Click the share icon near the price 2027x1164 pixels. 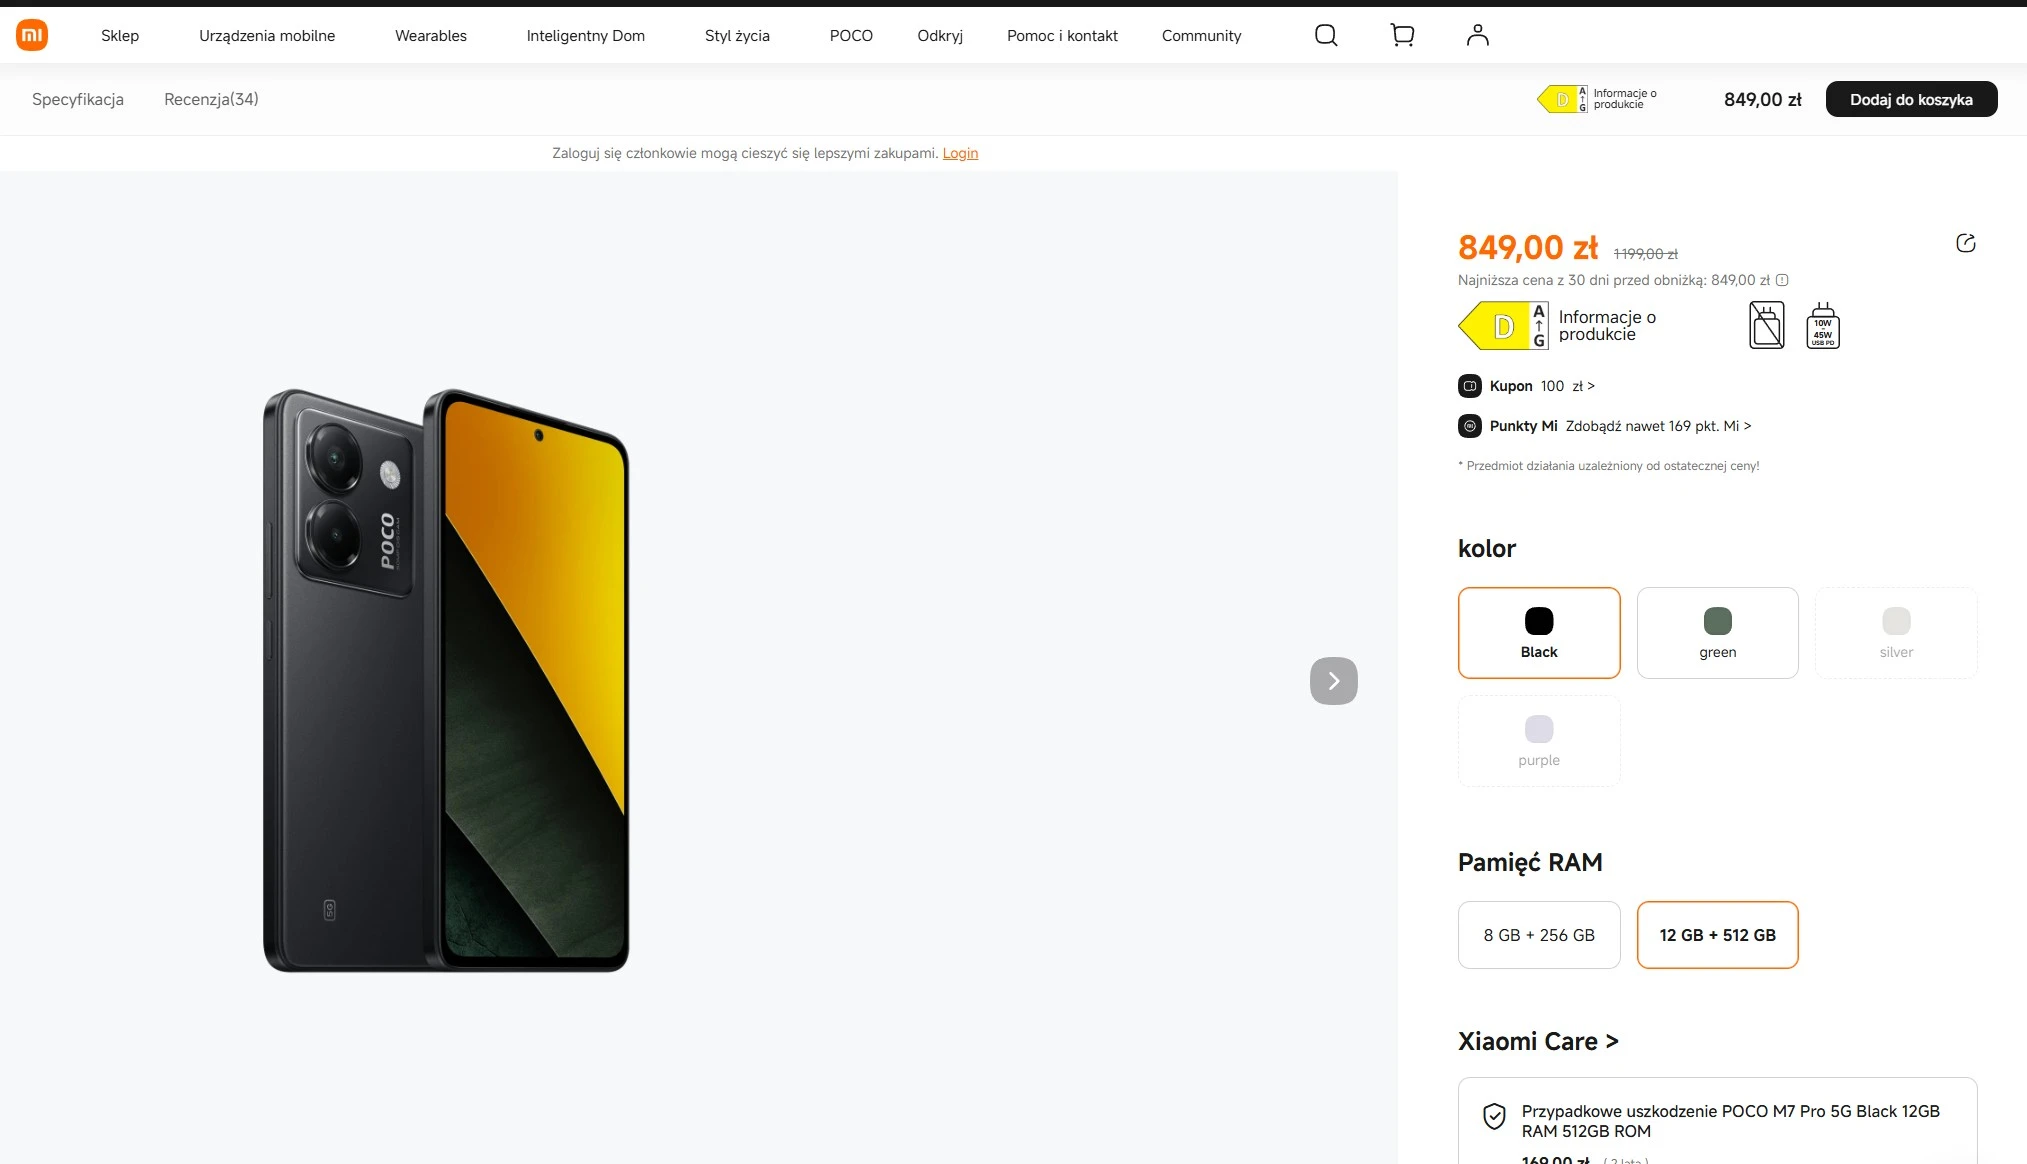pos(1966,243)
